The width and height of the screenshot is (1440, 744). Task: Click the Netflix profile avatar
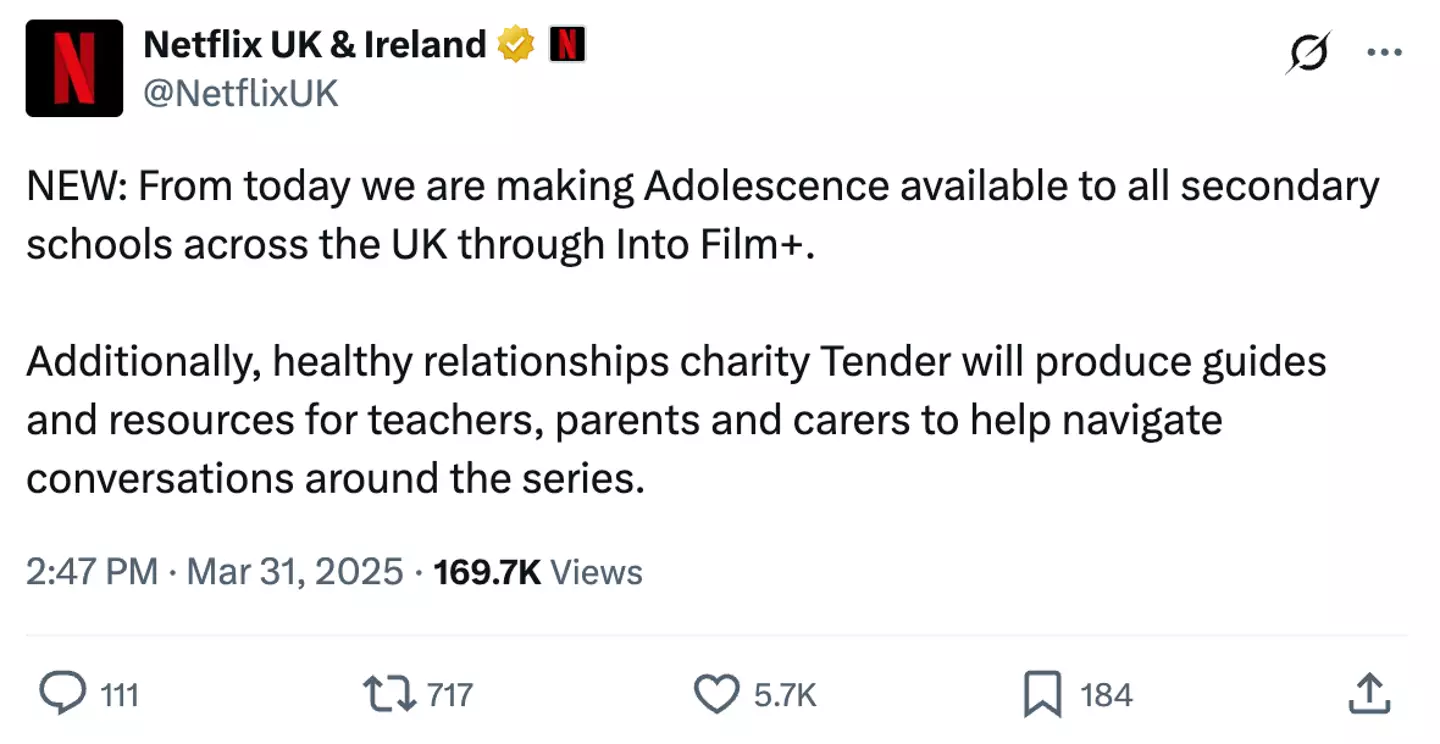click(x=74, y=69)
